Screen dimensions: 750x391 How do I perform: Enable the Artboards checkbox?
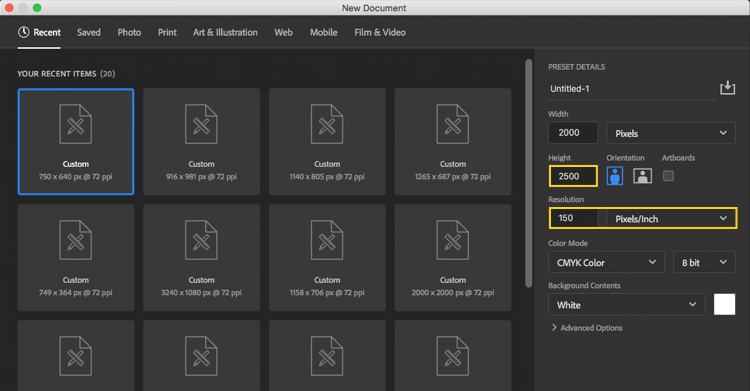pos(668,176)
